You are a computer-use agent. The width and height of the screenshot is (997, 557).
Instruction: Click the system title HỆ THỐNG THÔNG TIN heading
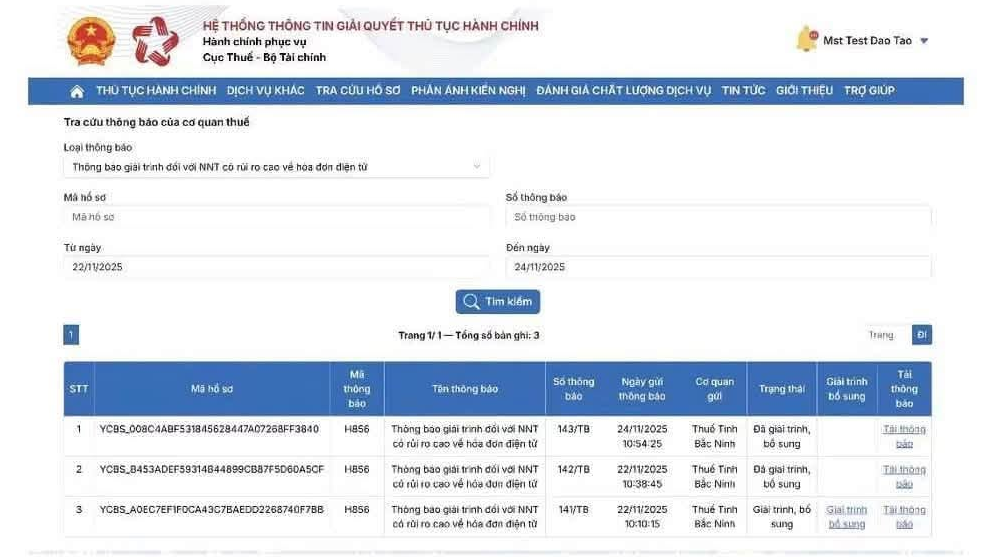point(371,26)
